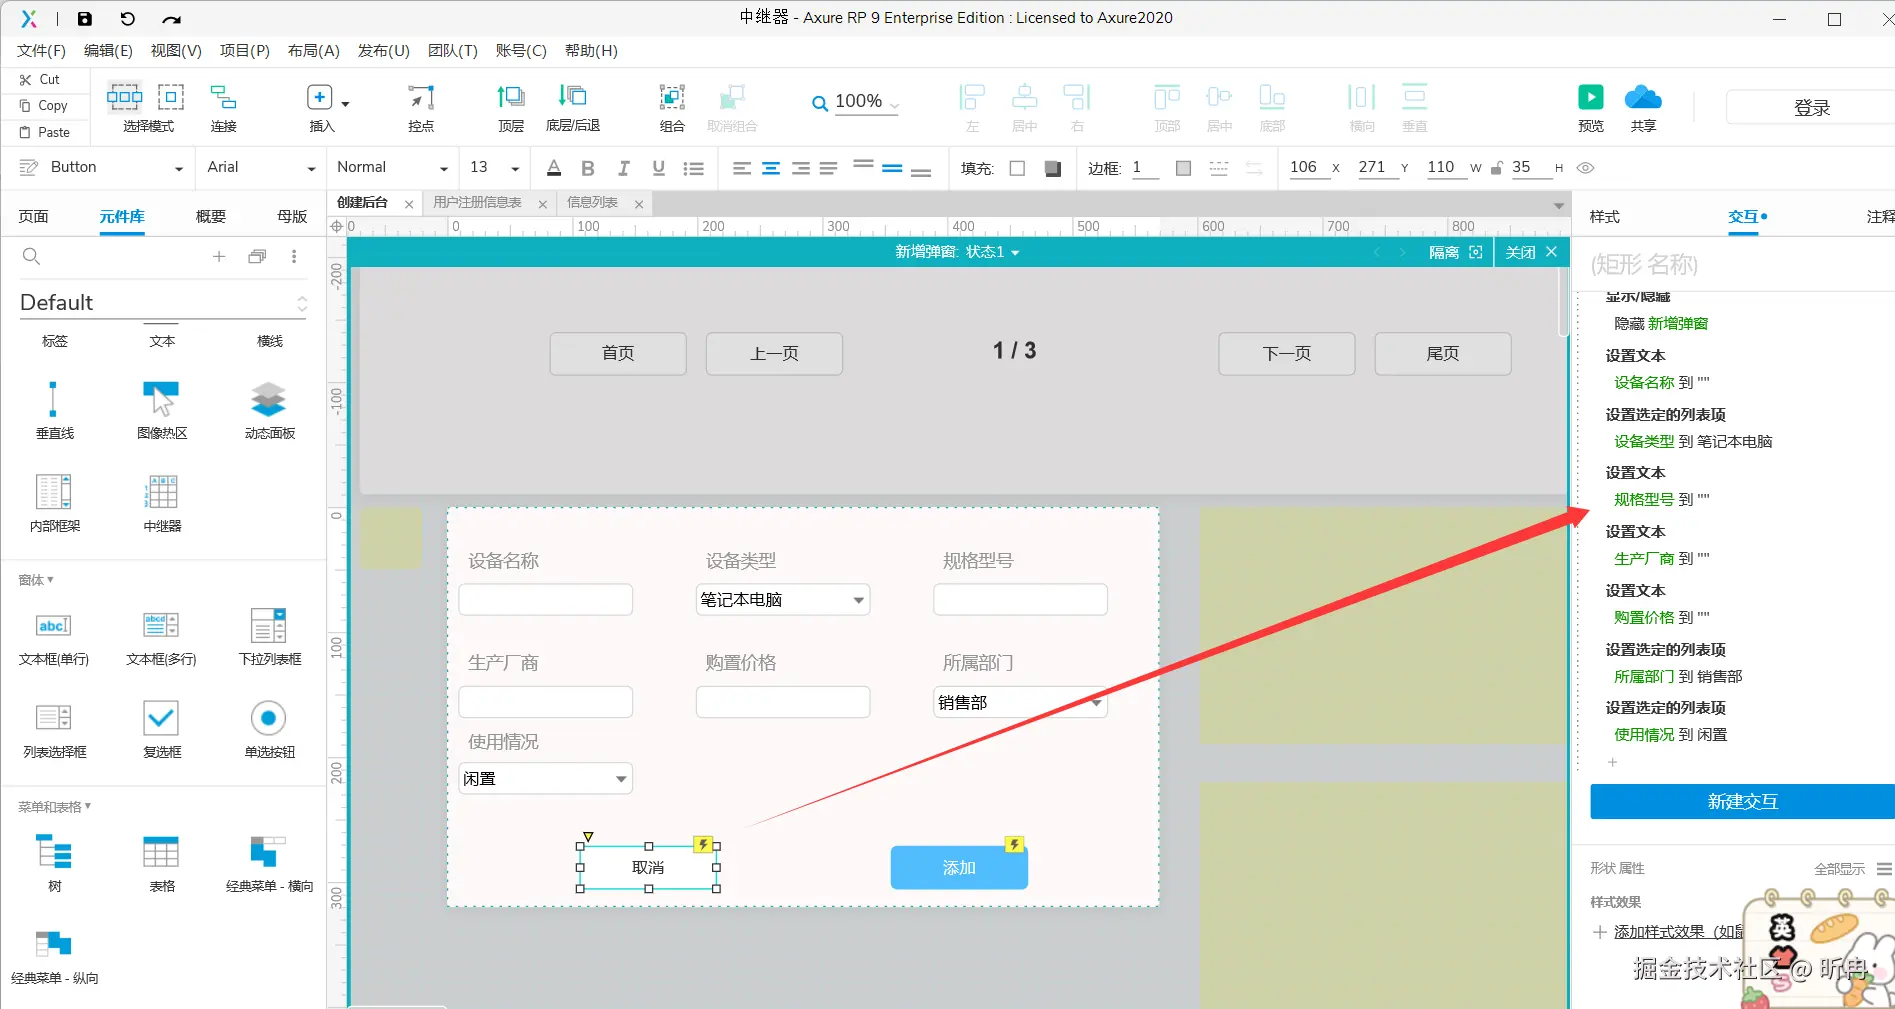Click the 添加 button on canvas

pyautogui.click(x=959, y=868)
